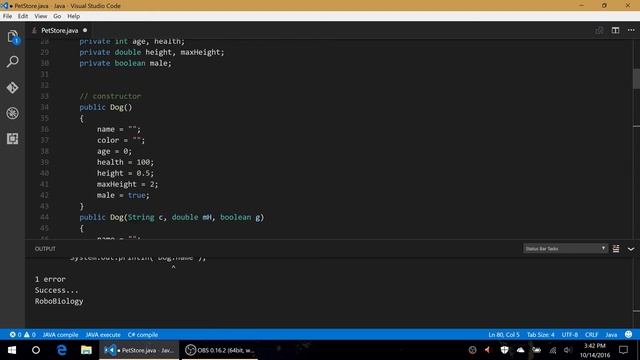This screenshot has width=640, height=360.
Task: Click the 'male = true;' code line
Action: pyautogui.click(x=123, y=196)
